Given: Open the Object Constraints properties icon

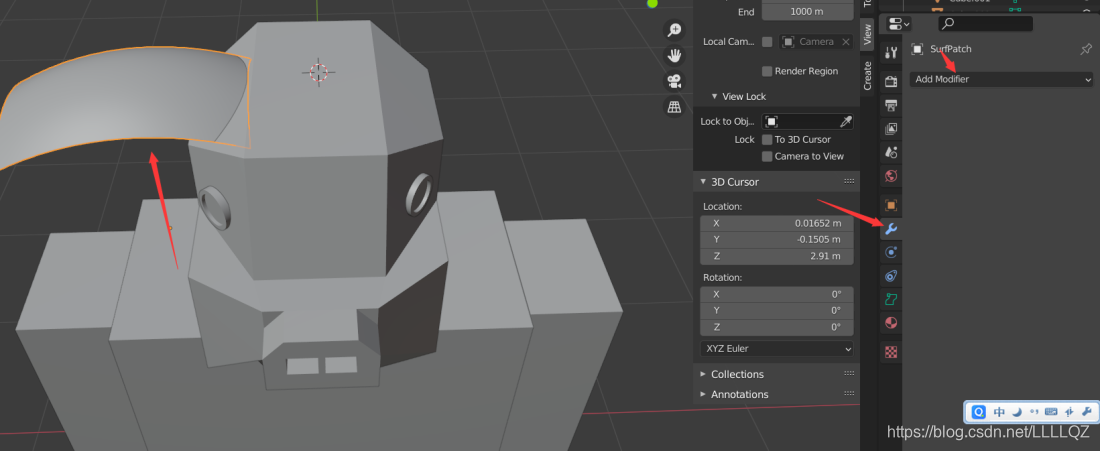Looking at the screenshot, I should click(x=891, y=276).
